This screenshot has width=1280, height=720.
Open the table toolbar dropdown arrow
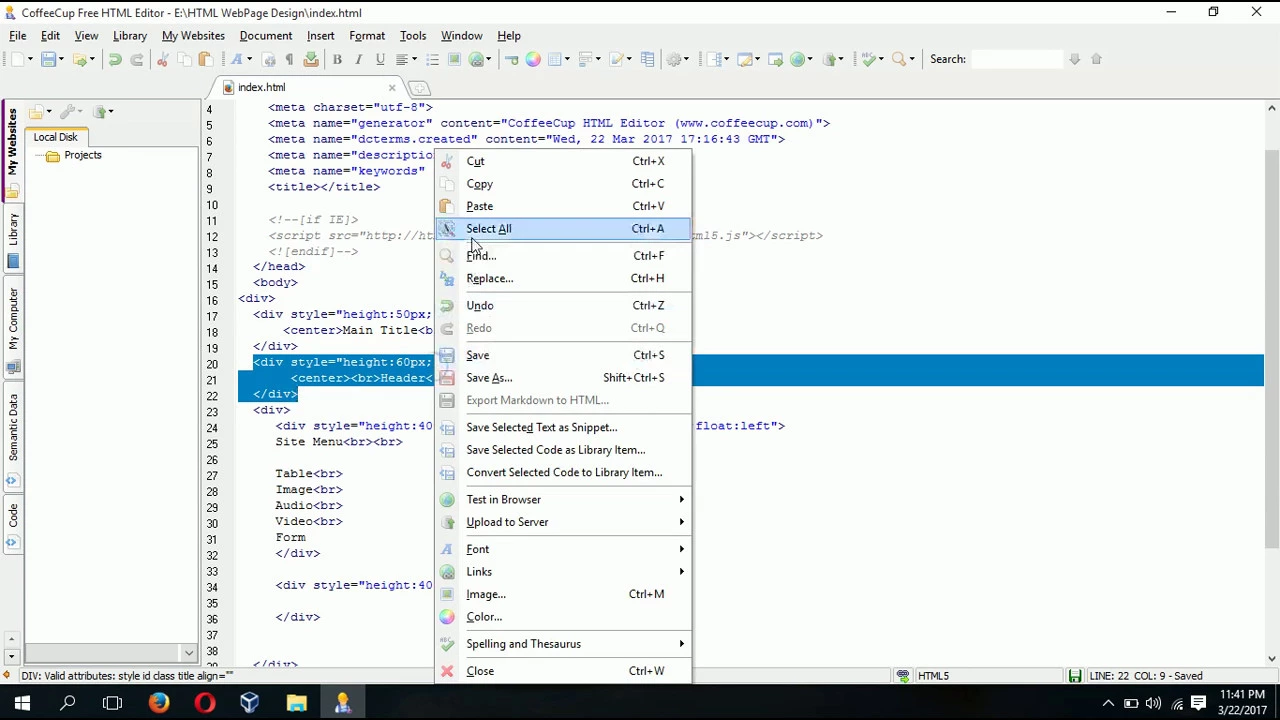[x=567, y=59]
